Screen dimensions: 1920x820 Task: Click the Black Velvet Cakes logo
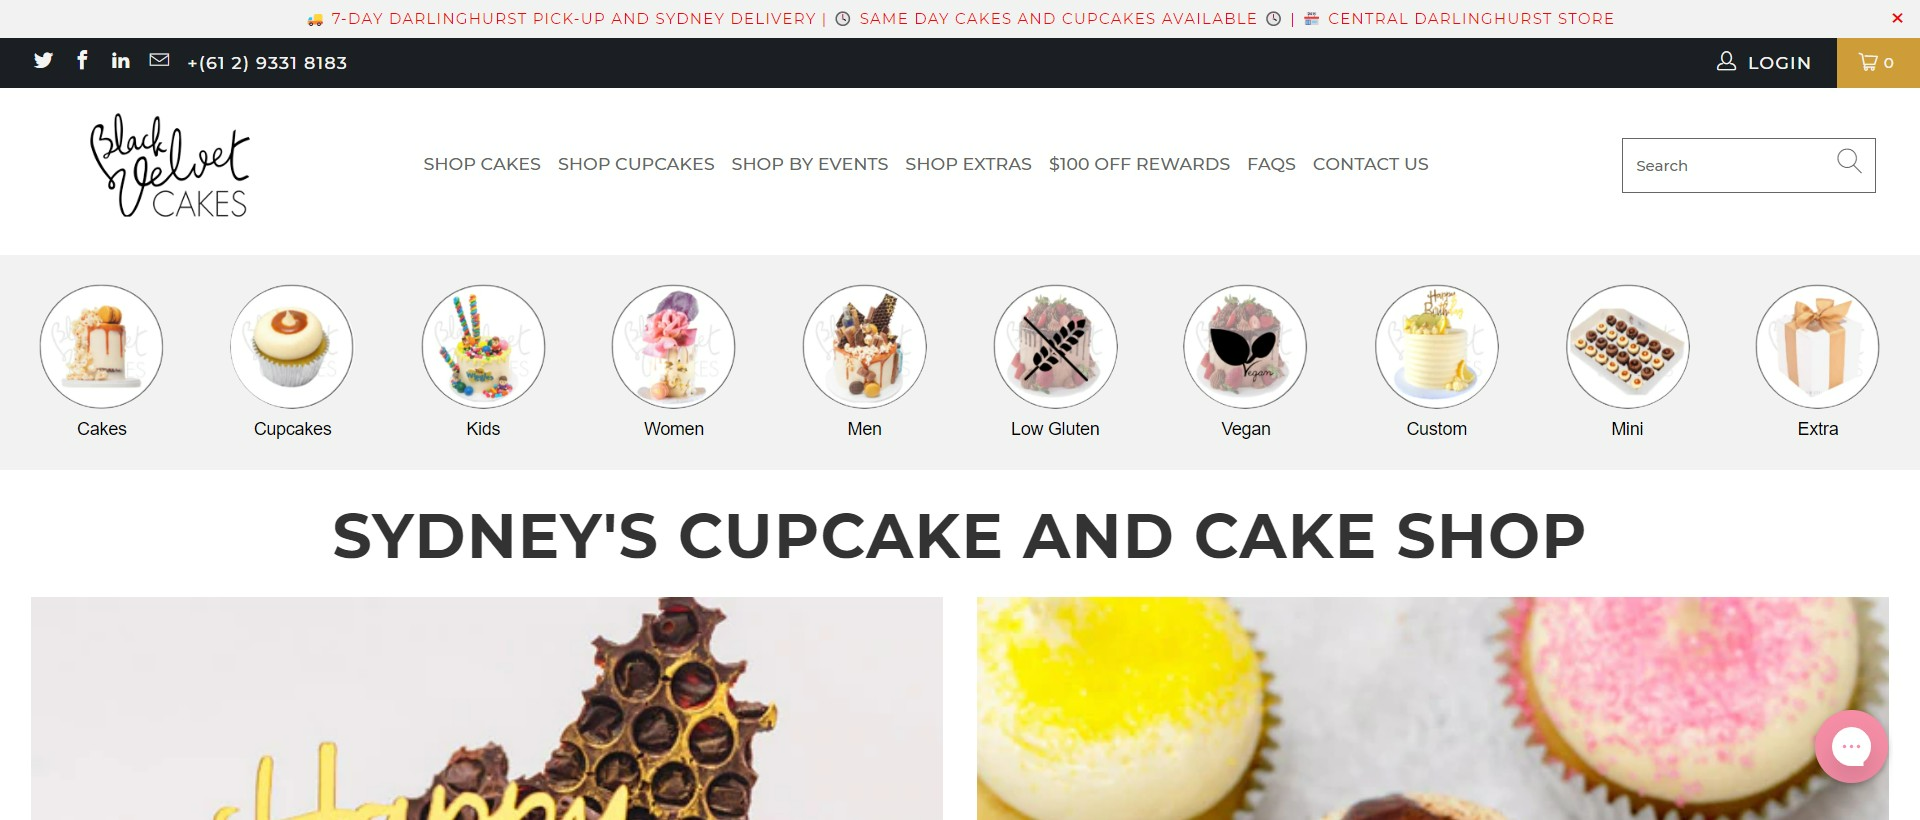click(x=169, y=166)
